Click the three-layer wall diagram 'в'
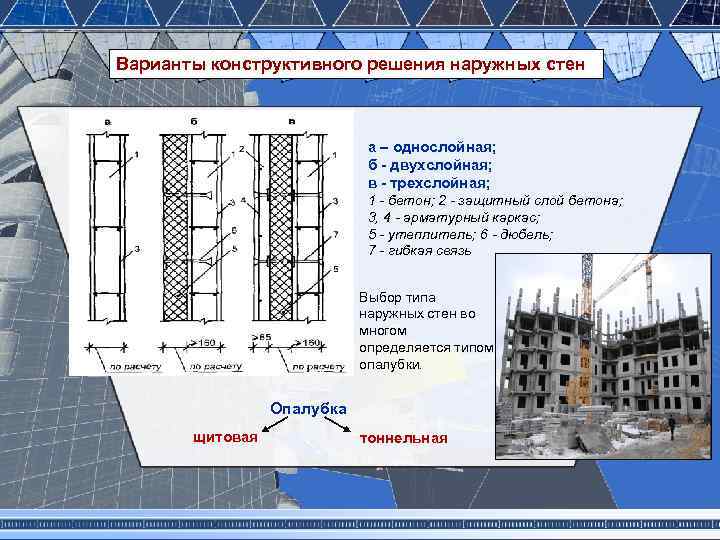The height and width of the screenshot is (540, 720). pyautogui.click(x=288, y=227)
